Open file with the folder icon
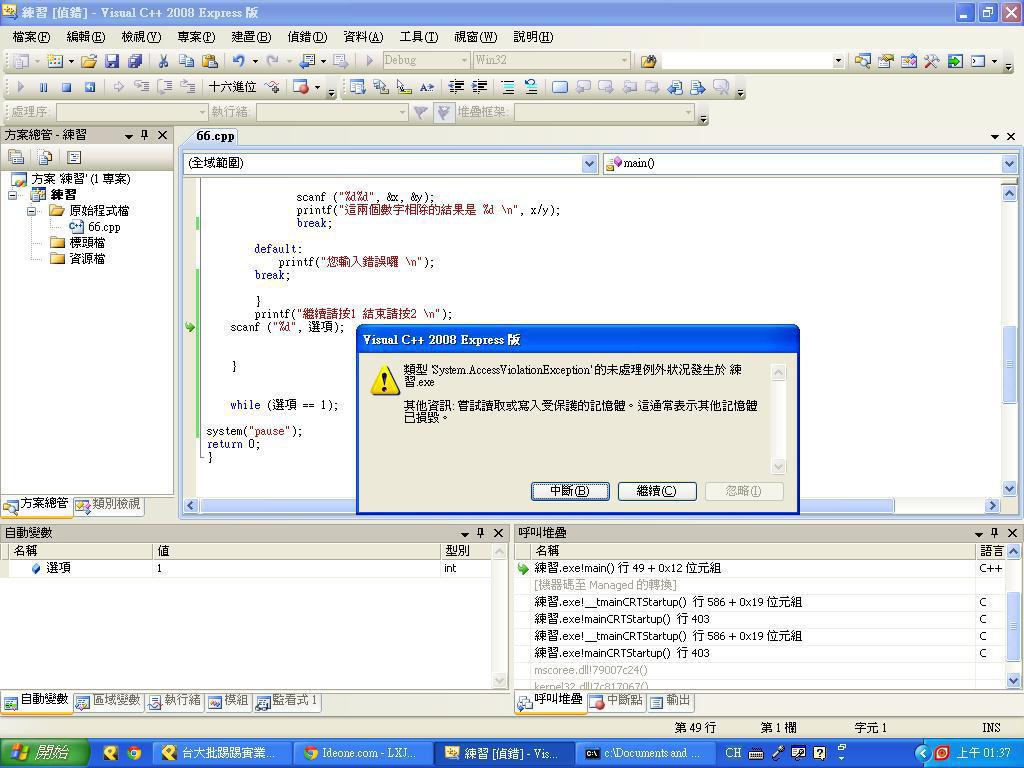Viewport: 1024px width, 768px height. (89, 61)
